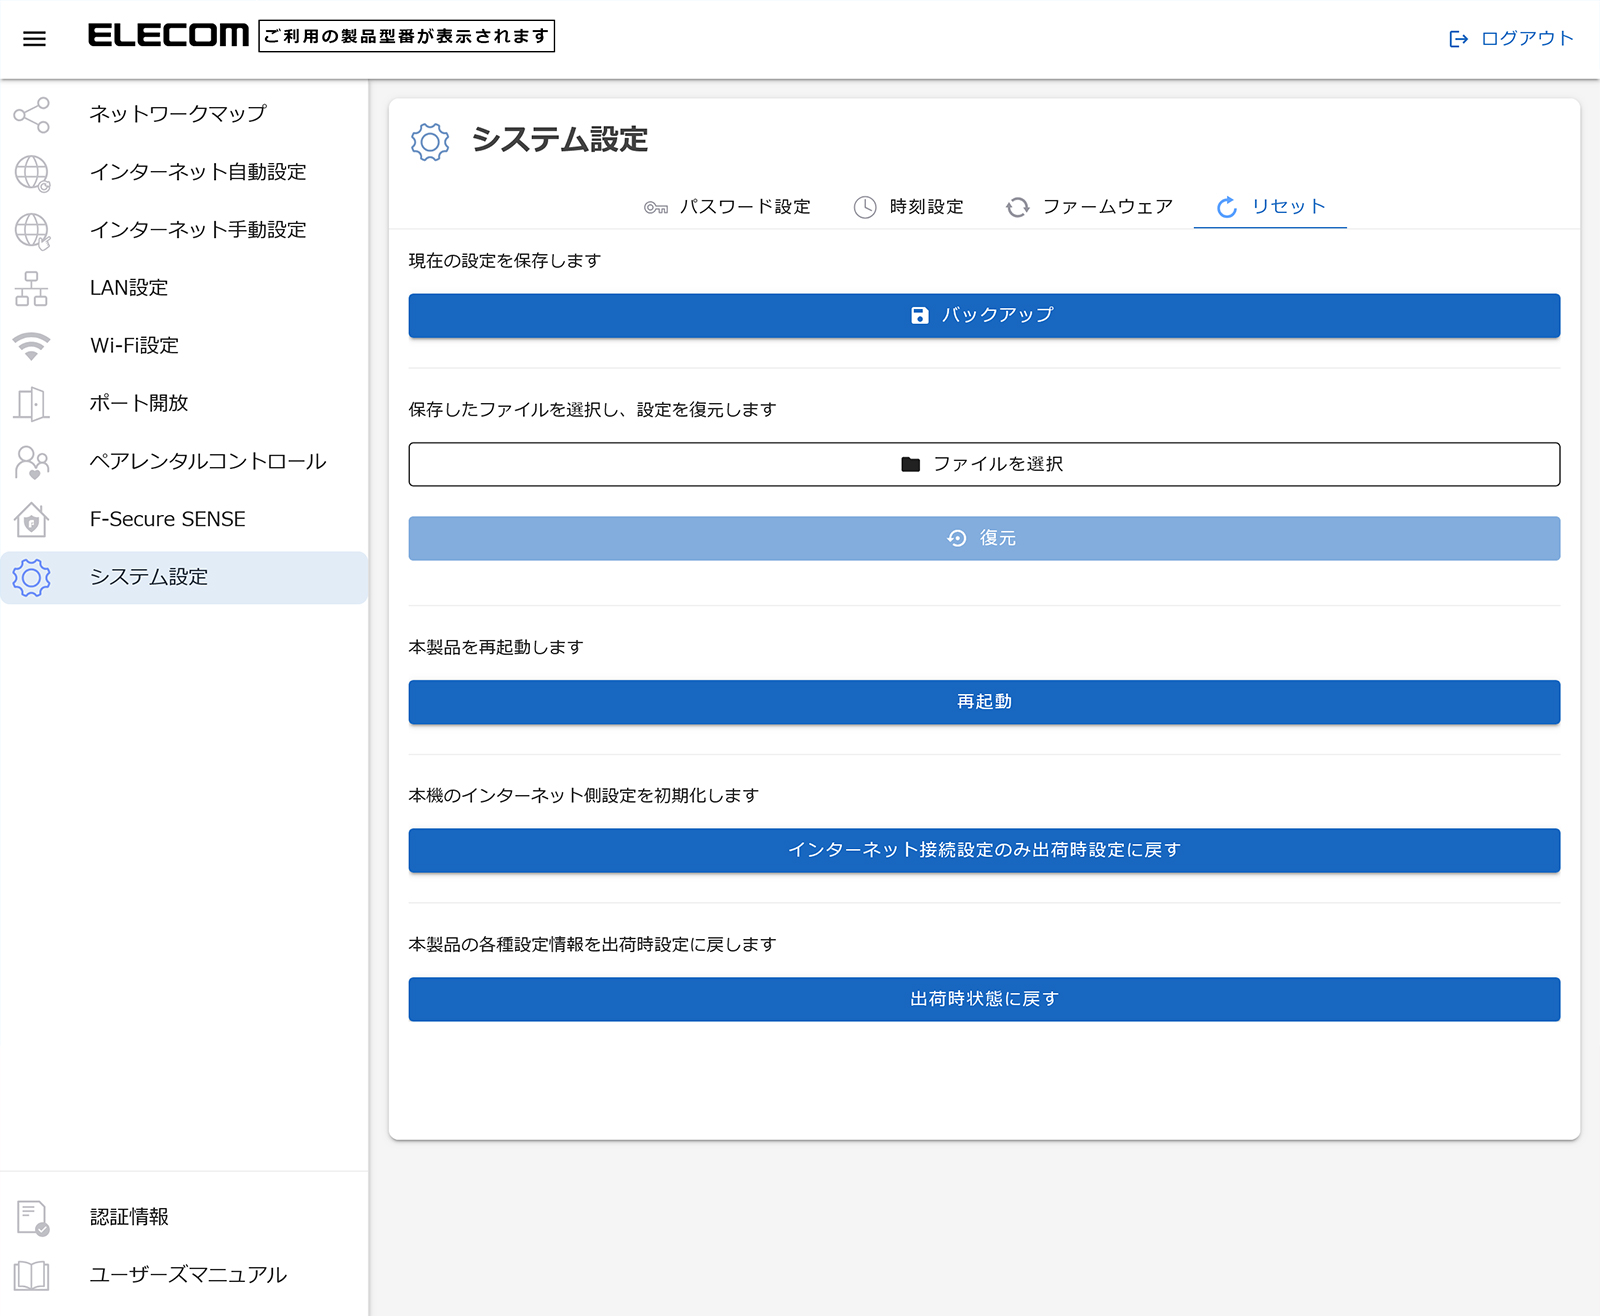This screenshot has width=1600, height=1316.
Task: Click the ELECOM logo
Action: point(168,36)
